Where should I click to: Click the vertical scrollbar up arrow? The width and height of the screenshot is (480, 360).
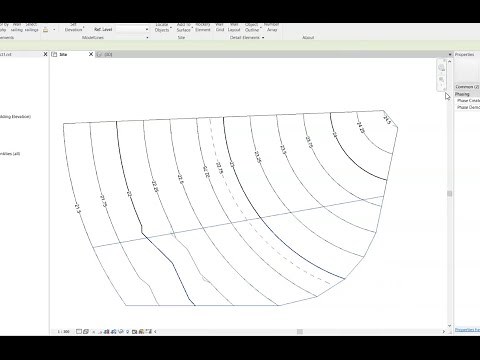click(x=450, y=62)
